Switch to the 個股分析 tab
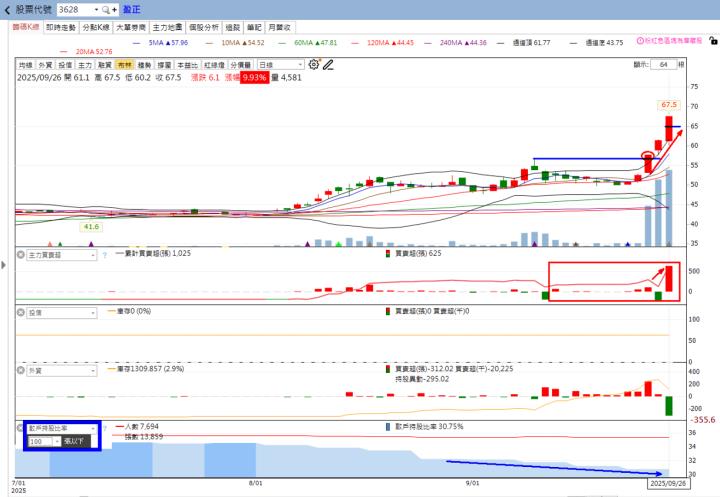This screenshot has width=720, height=497. coord(203,28)
